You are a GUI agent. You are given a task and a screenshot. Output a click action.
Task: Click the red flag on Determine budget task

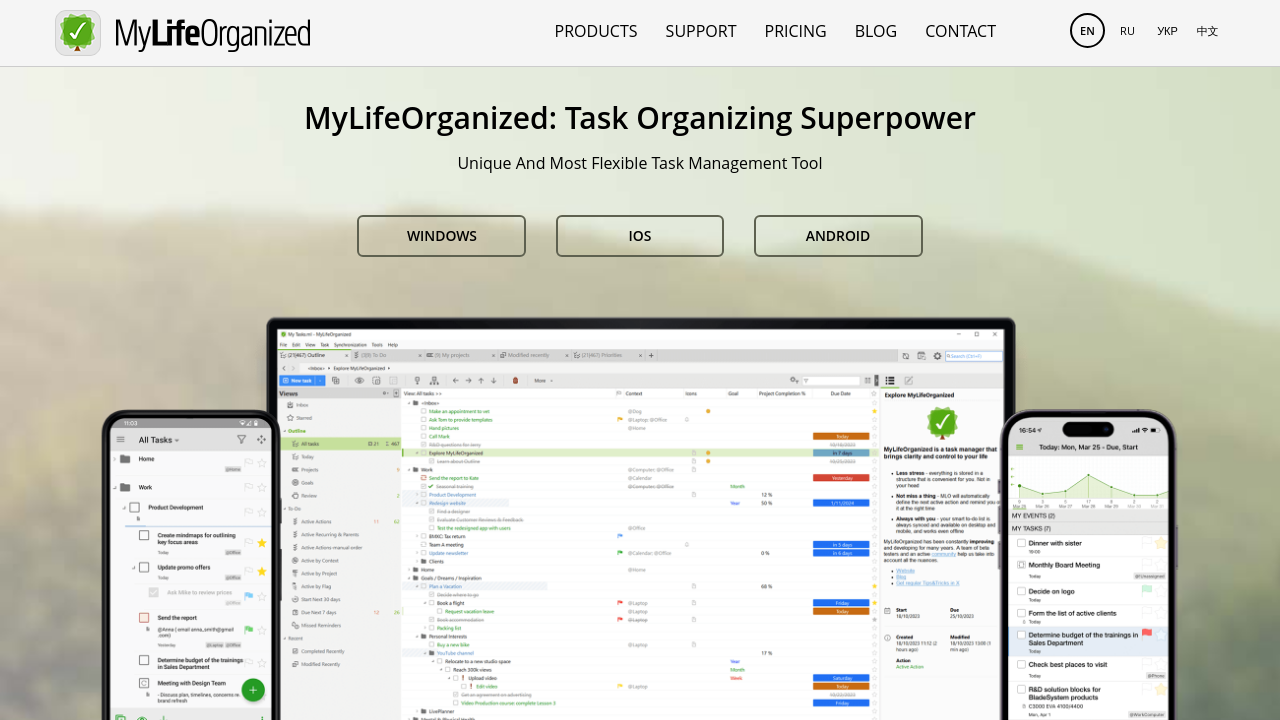[x=1147, y=633]
